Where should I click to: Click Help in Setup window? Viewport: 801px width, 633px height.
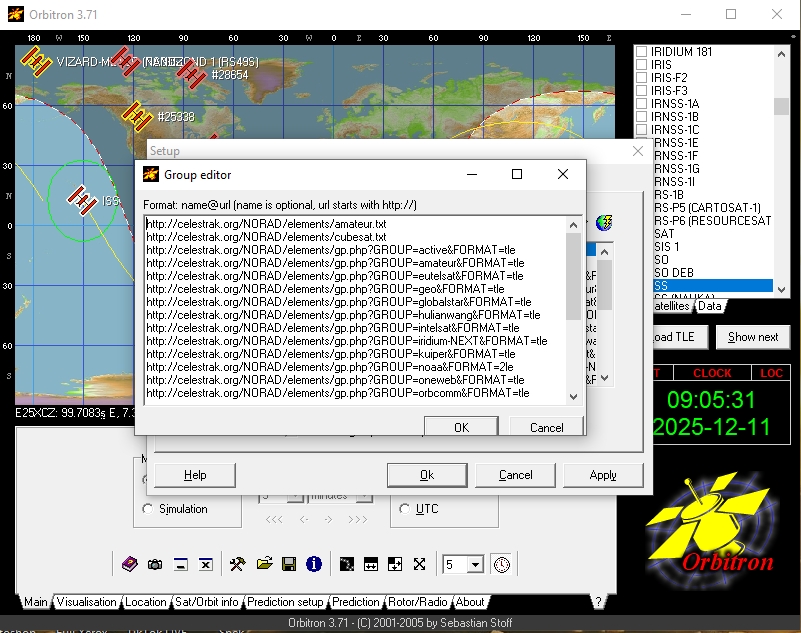(x=195, y=475)
